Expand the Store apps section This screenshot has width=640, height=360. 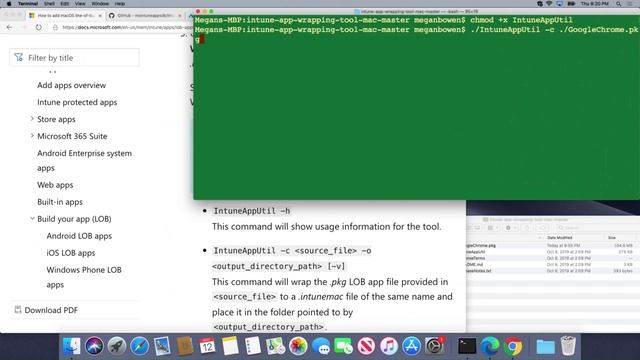point(32,119)
